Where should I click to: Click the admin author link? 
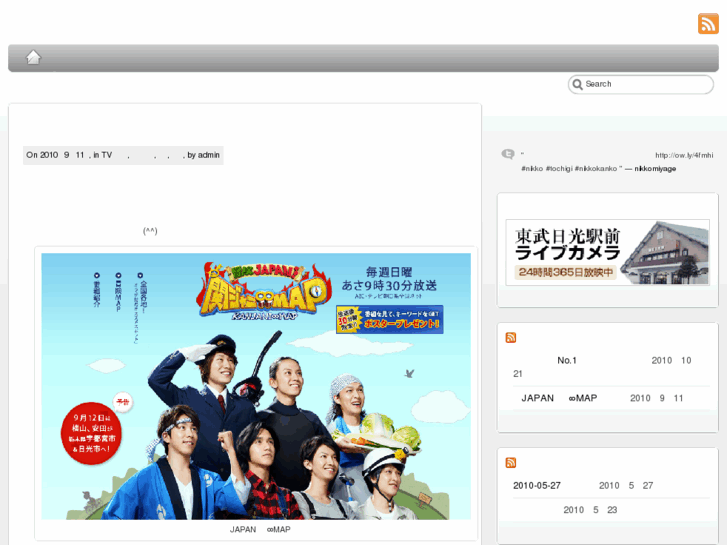(x=209, y=155)
